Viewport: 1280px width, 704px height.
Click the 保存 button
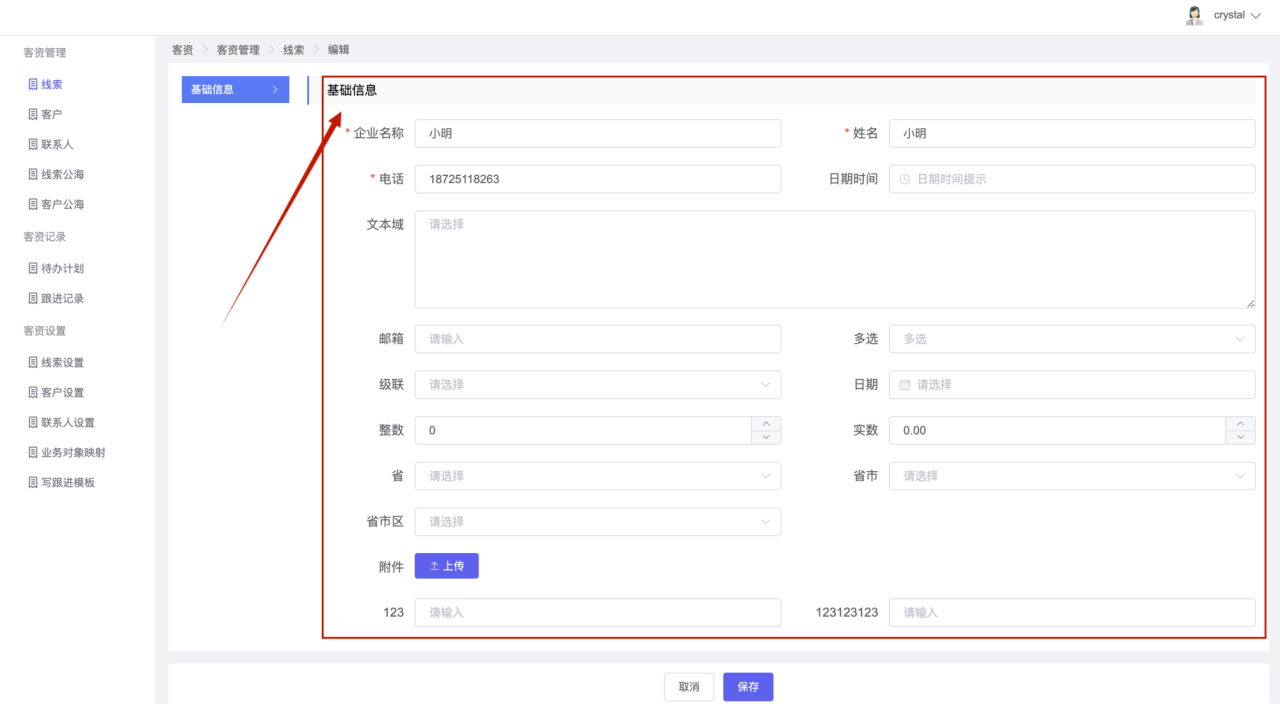(x=748, y=687)
